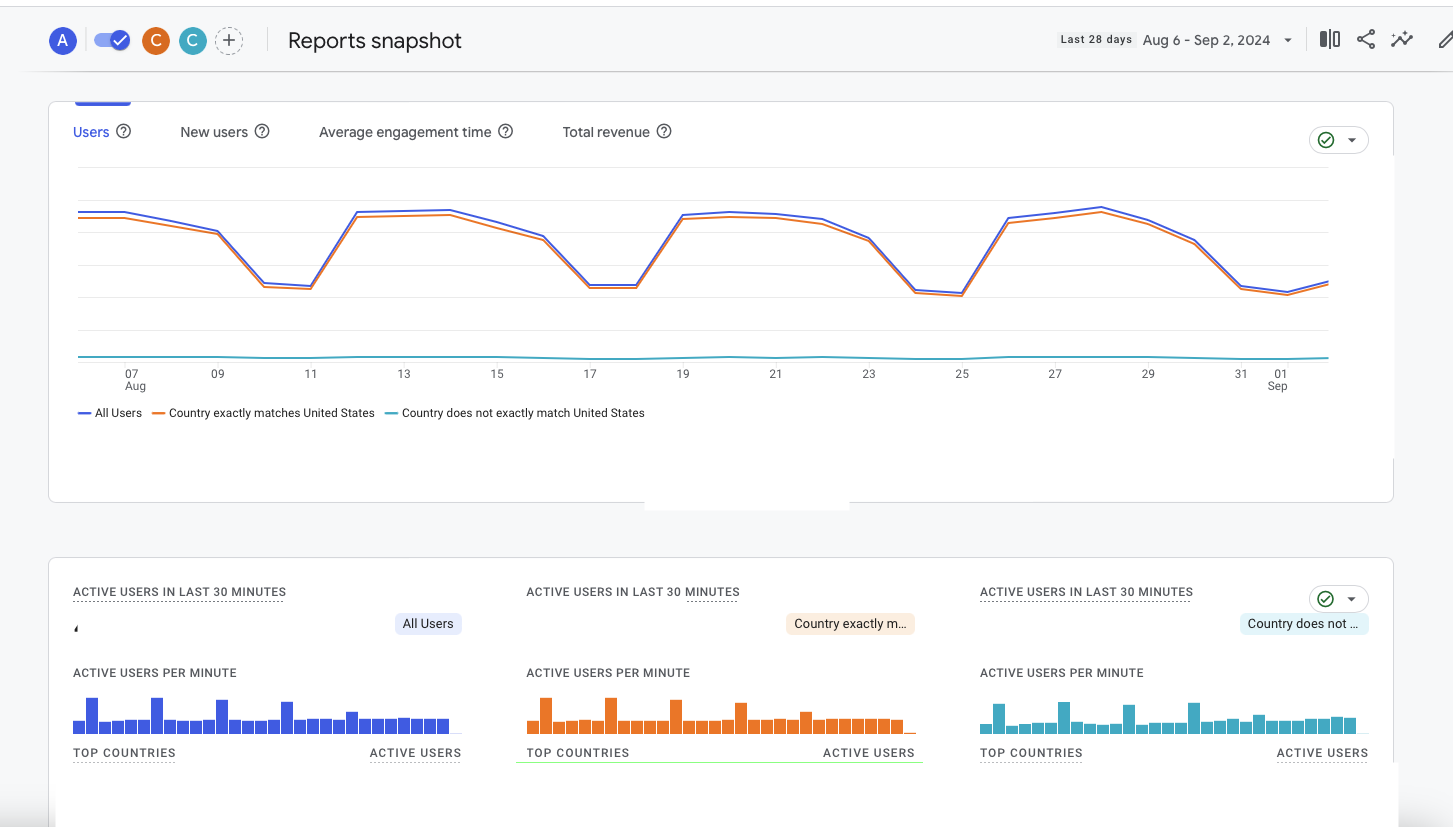Switch to Average engagement time tab
The image size is (1453, 827).
point(405,132)
